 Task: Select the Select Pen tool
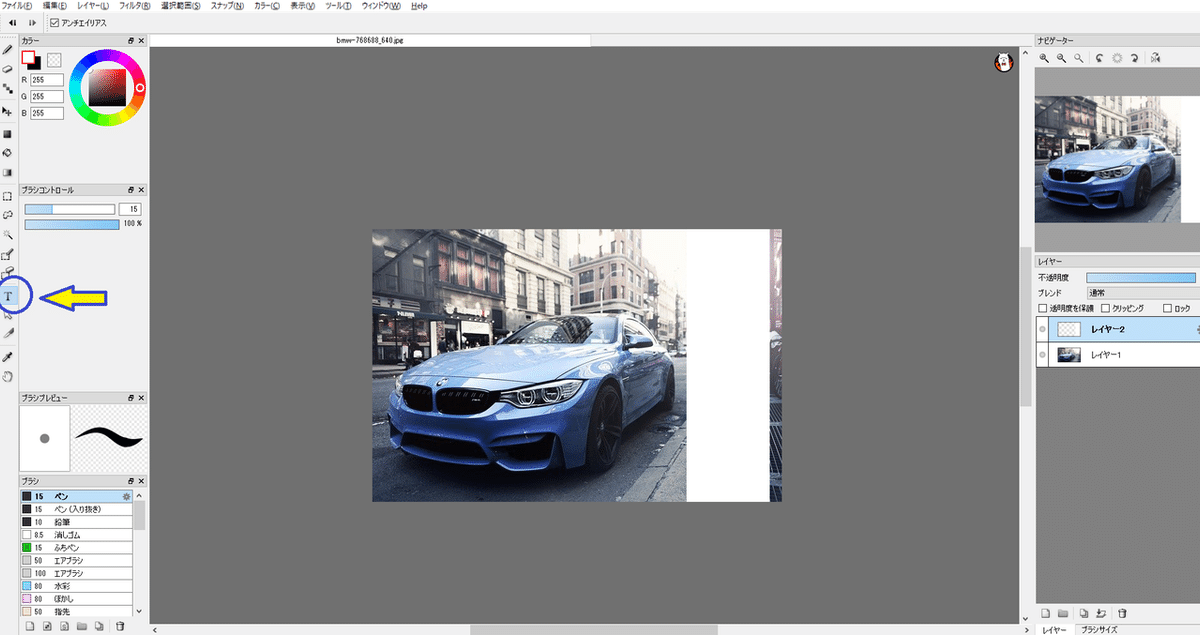pyautogui.click(x=7, y=254)
